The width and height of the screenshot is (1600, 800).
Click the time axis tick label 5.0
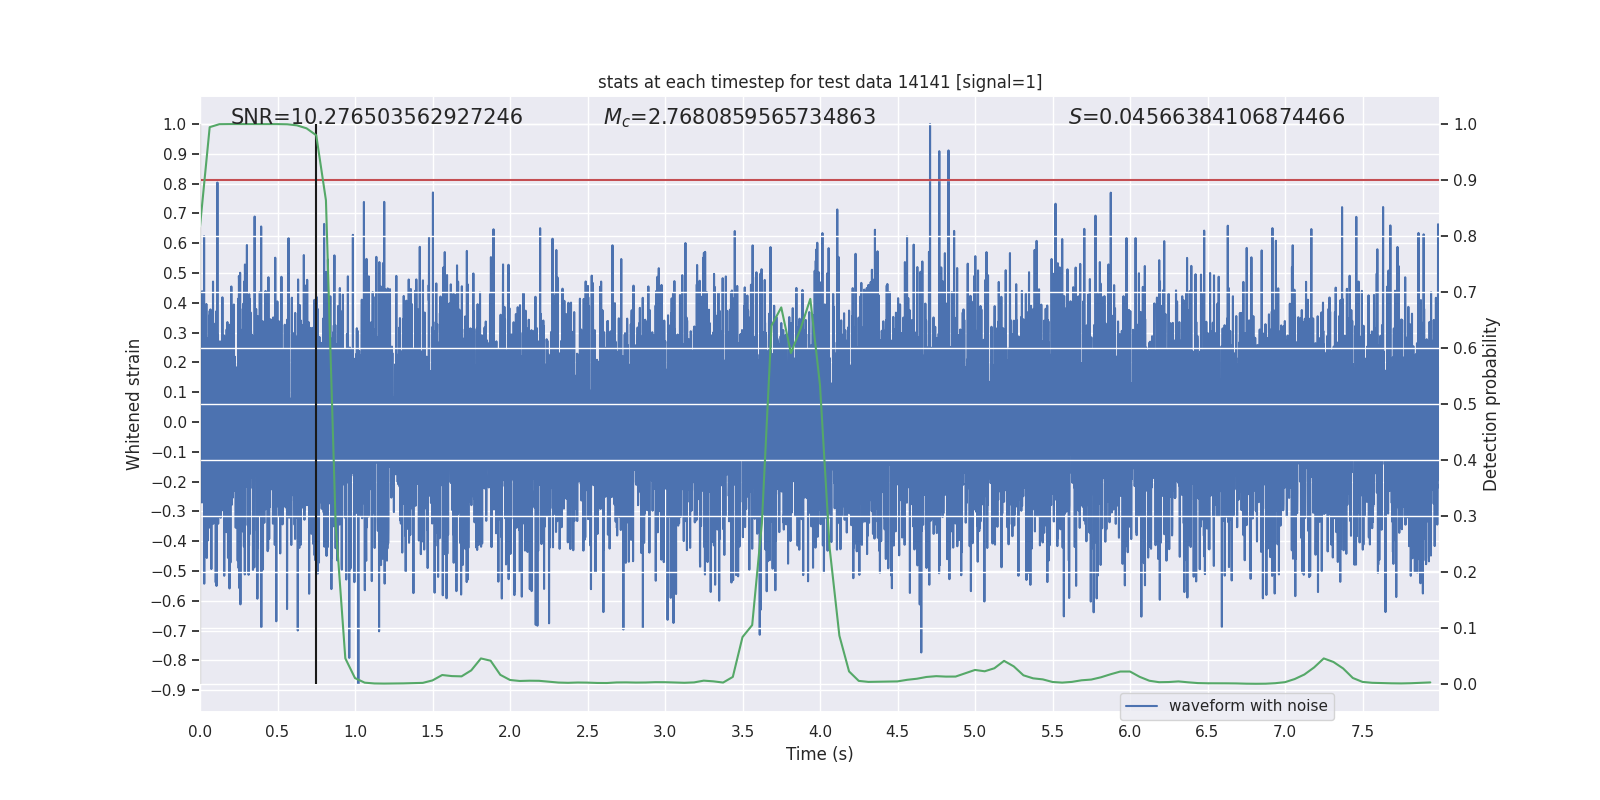[x=975, y=731]
